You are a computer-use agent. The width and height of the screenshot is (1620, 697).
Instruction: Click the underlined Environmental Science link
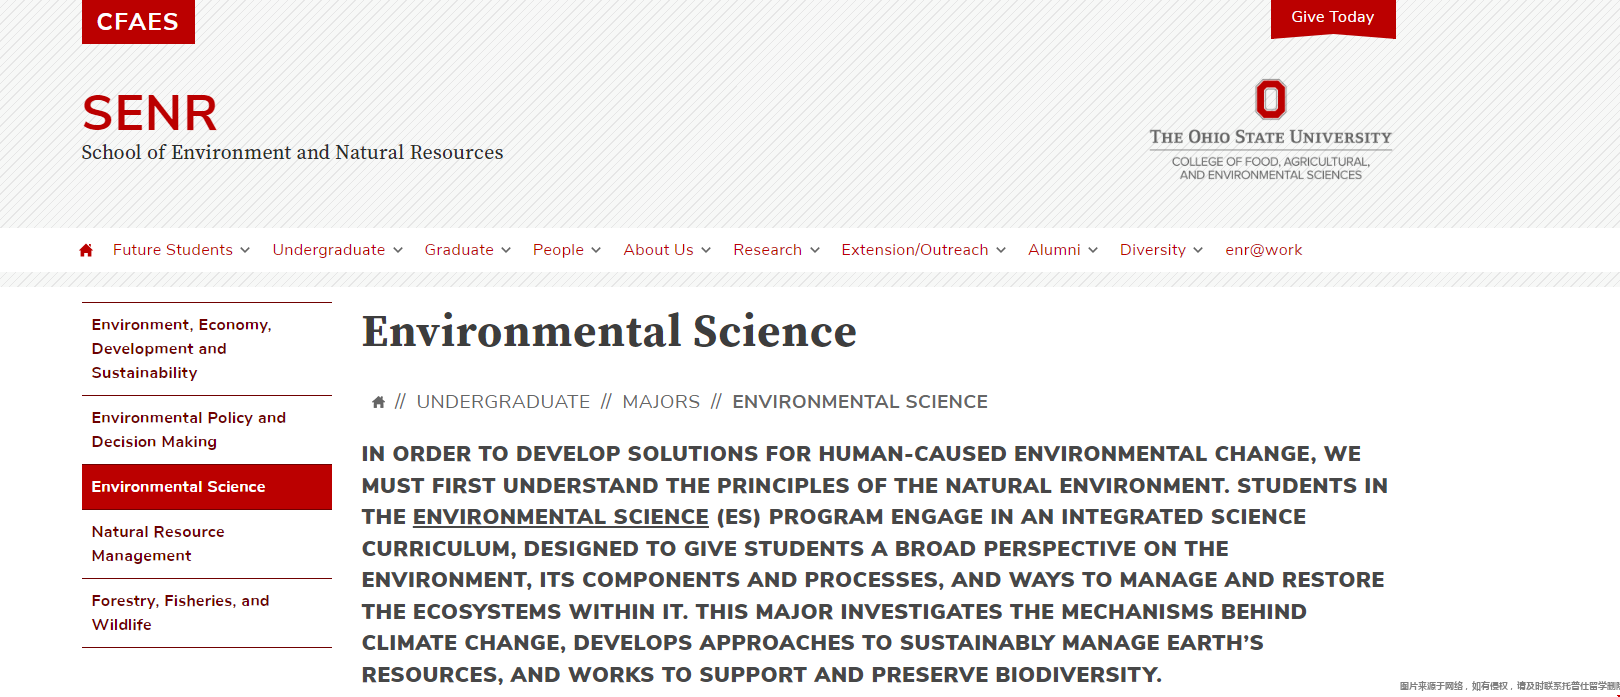click(x=561, y=517)
